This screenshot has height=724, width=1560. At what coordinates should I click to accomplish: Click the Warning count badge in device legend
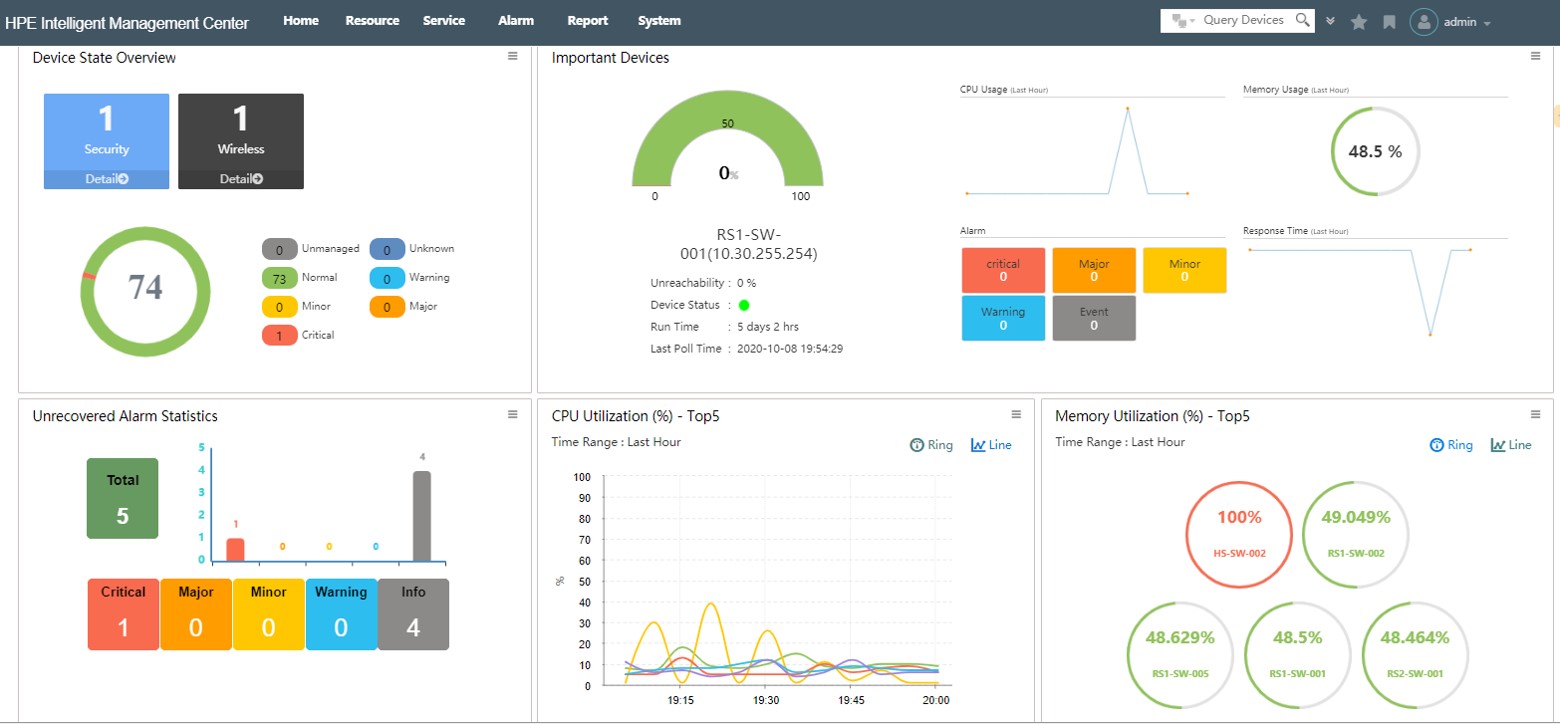click(x=387, y=278)
